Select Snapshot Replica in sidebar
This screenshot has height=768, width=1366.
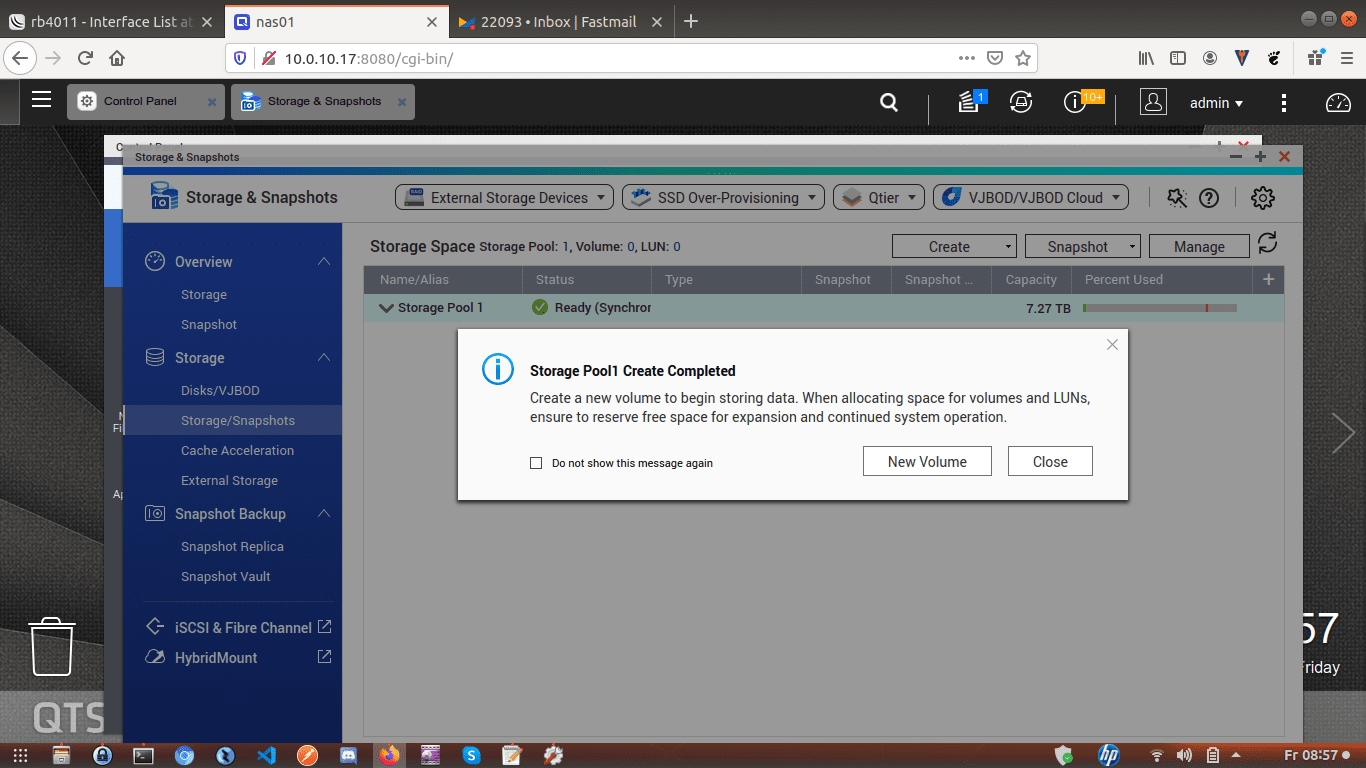tap(232, 546)
